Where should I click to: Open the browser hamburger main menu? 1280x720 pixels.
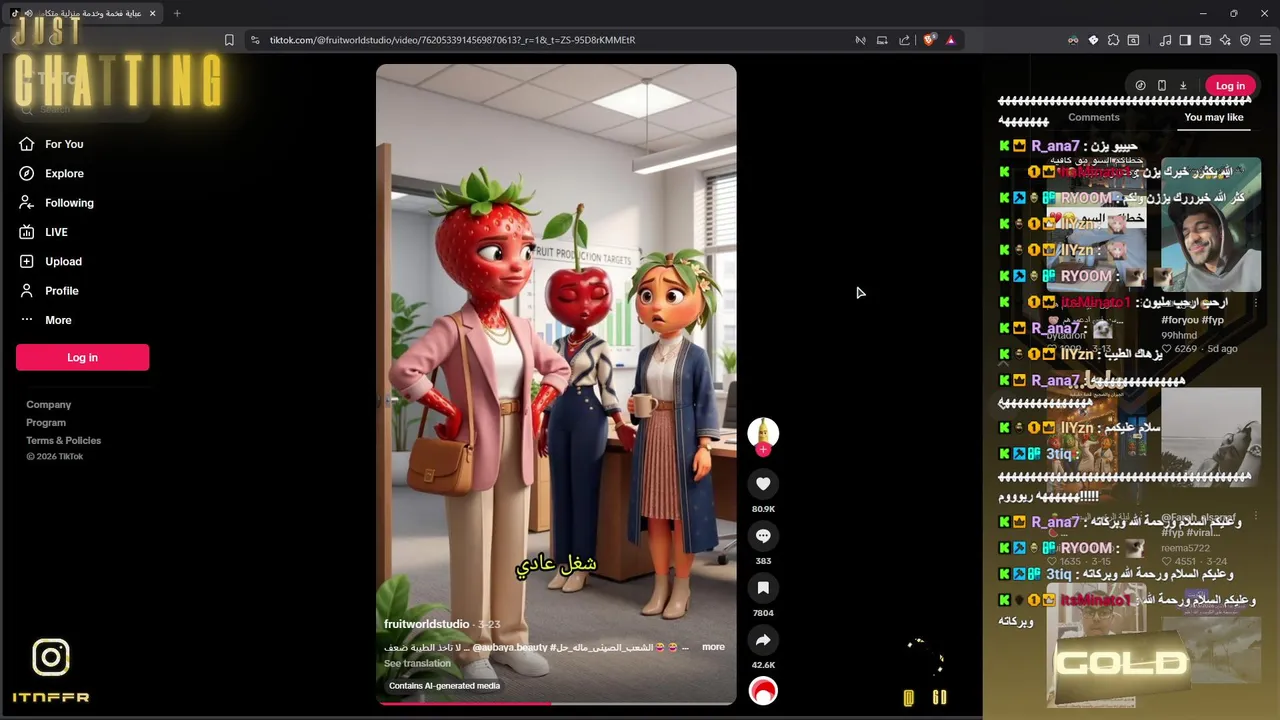(1265, 40)
